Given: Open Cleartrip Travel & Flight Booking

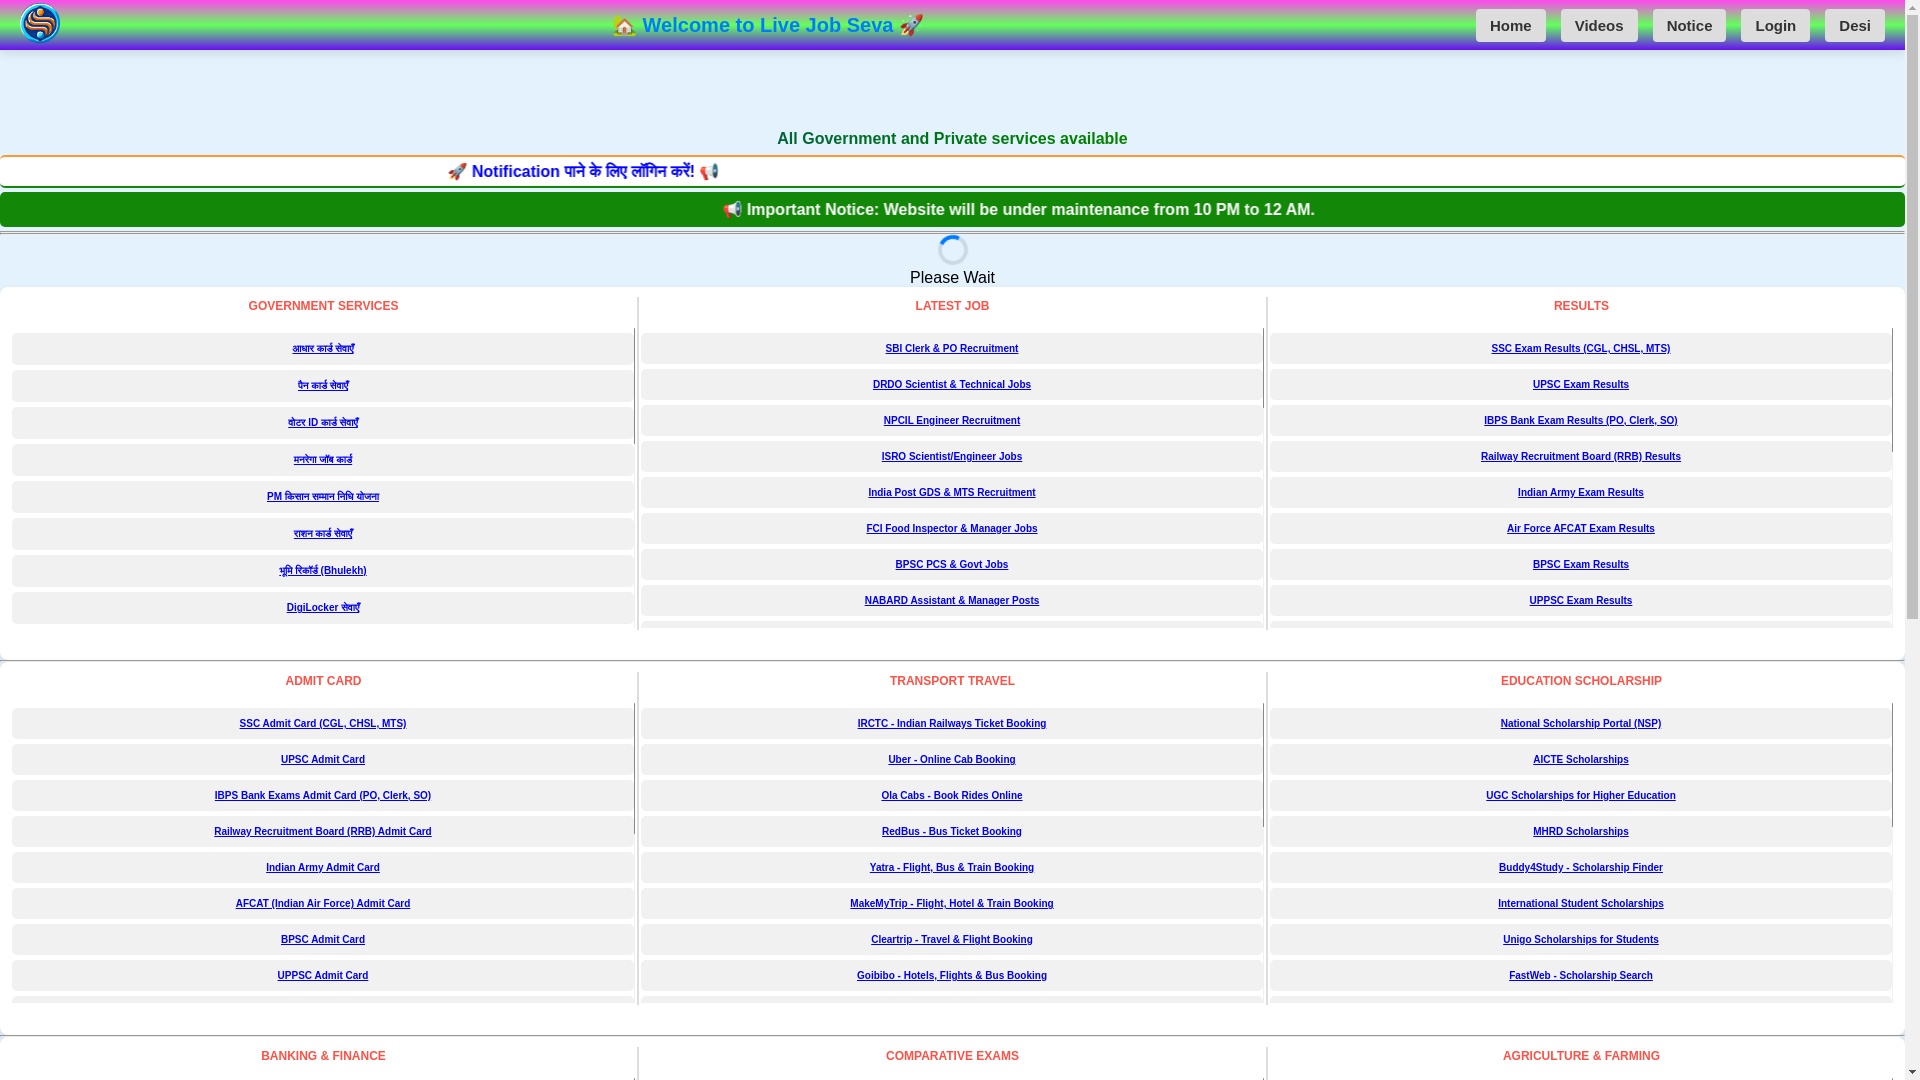Looking at the screenshot, I should click(951, 940).
